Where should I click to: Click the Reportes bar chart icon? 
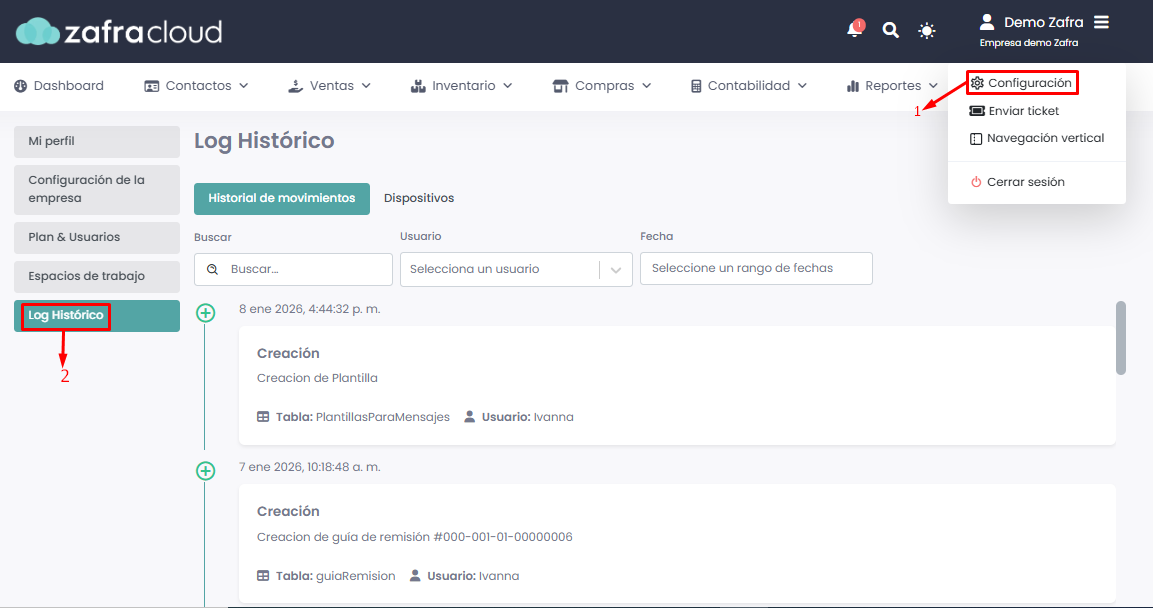pyautogui.click(x=853, y=86)
